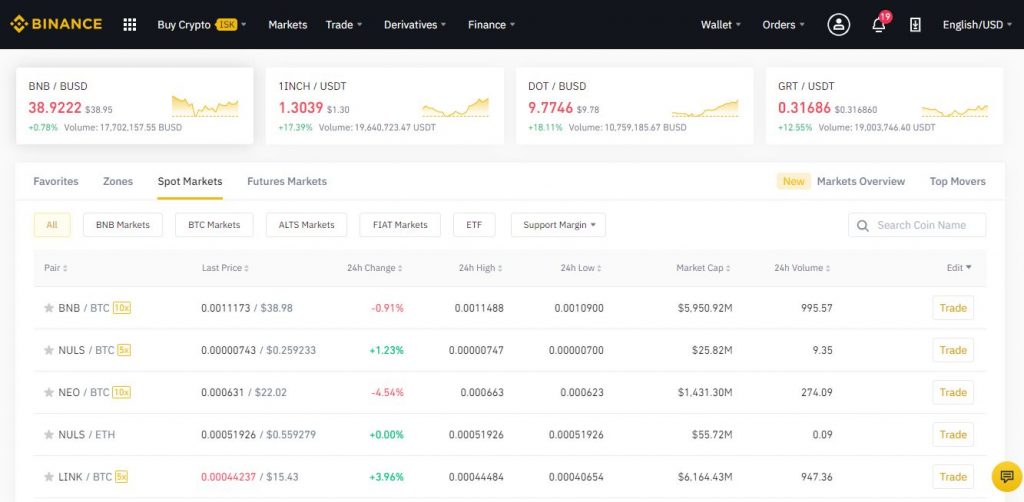Image resolution: width=1024 pixels, height=502 pixels.
Task: Click the 10x badge on BNB / BTC
Action: 121,307
